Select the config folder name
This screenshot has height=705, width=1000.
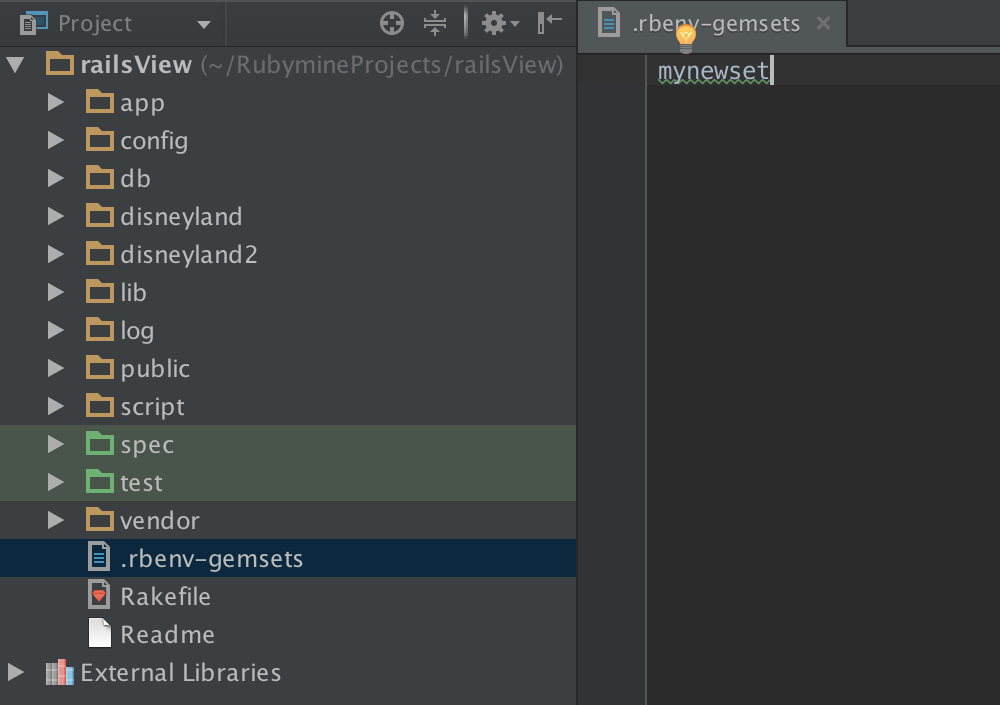coord(154,141)
